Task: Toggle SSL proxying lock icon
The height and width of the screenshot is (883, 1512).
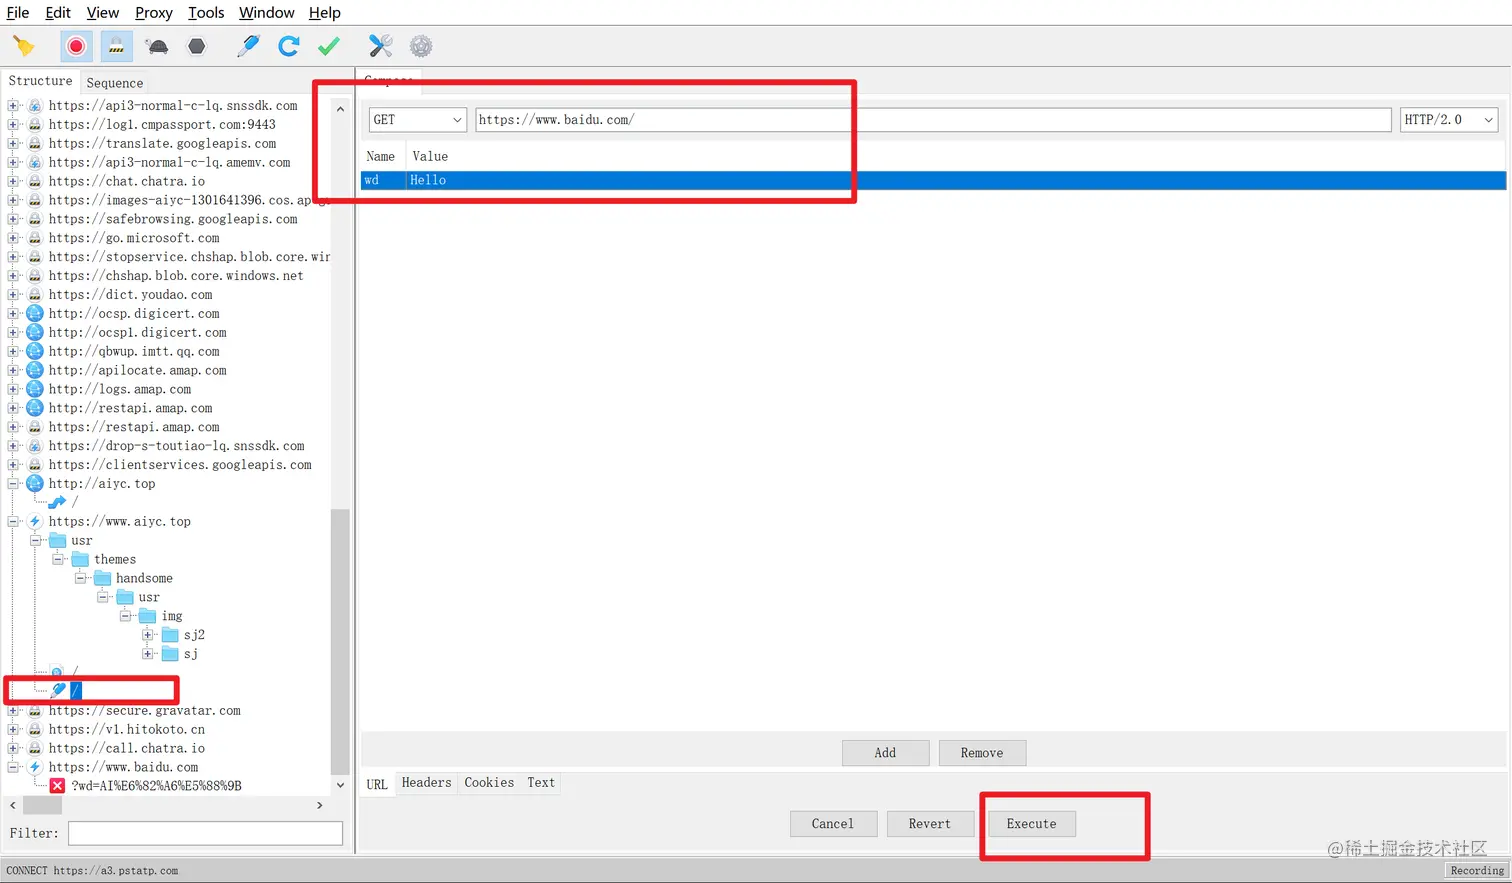Action: [x=116, y=46]
